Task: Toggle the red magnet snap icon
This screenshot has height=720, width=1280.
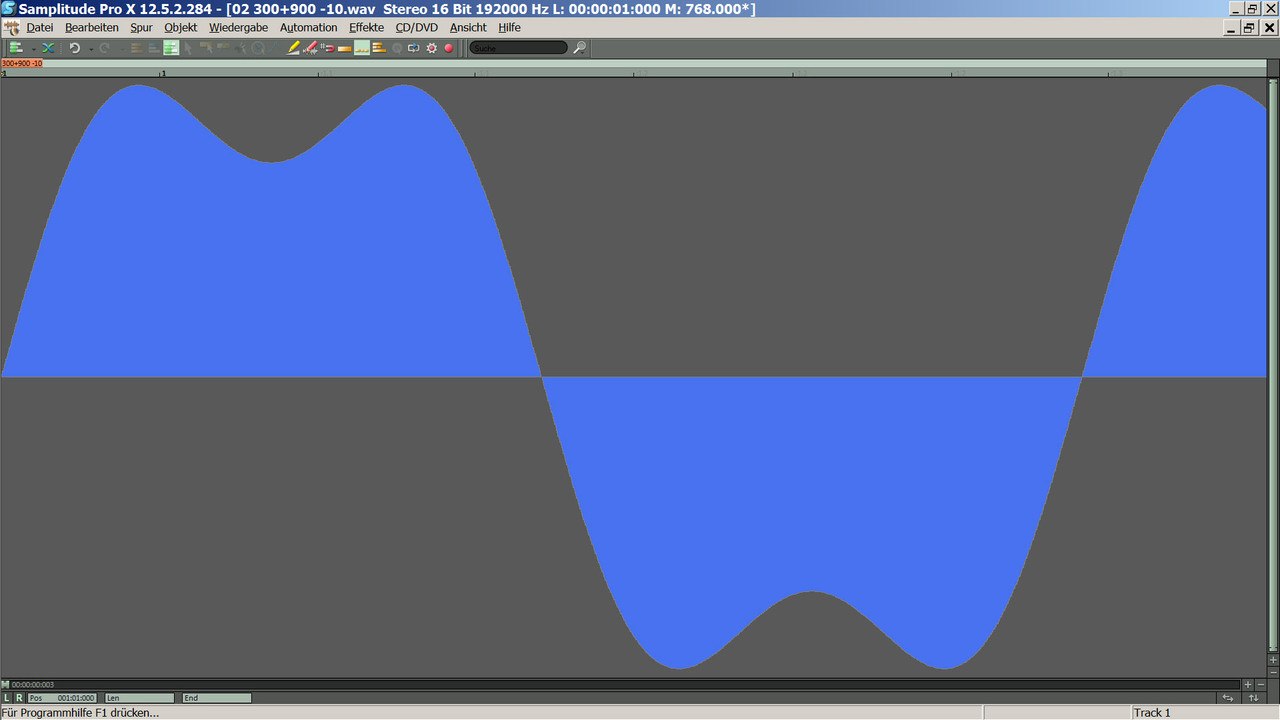Action: [x=328, y=48]
